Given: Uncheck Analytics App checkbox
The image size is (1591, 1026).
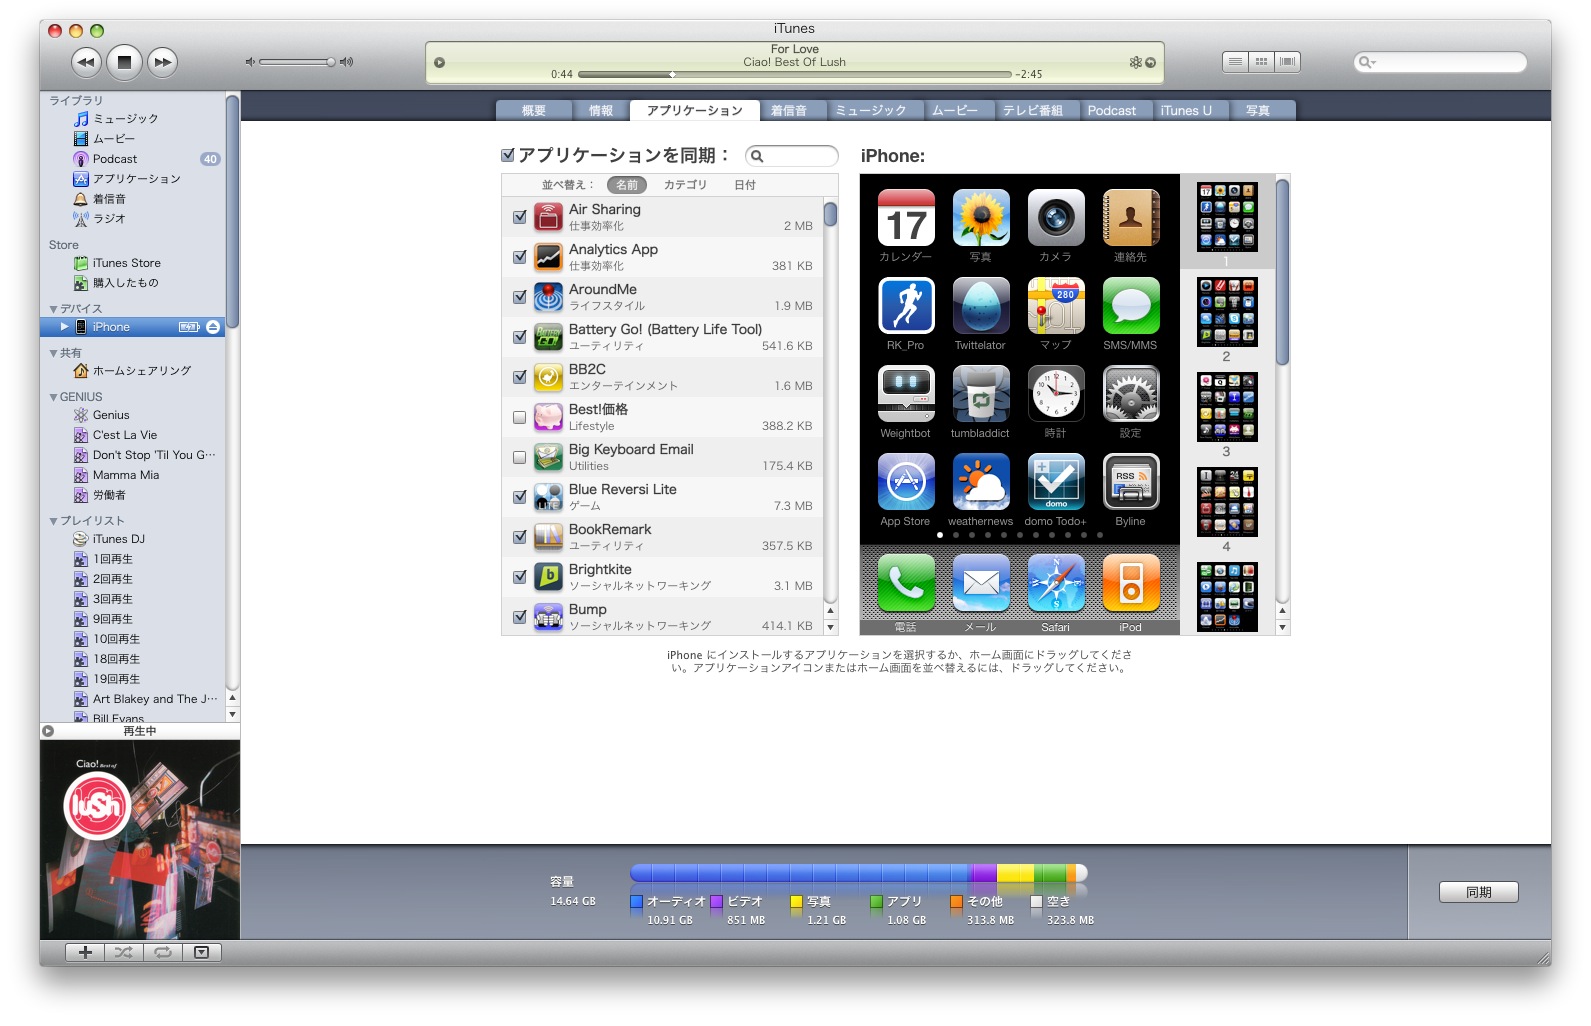Looking at the screenshot, I should click(519, 257).
